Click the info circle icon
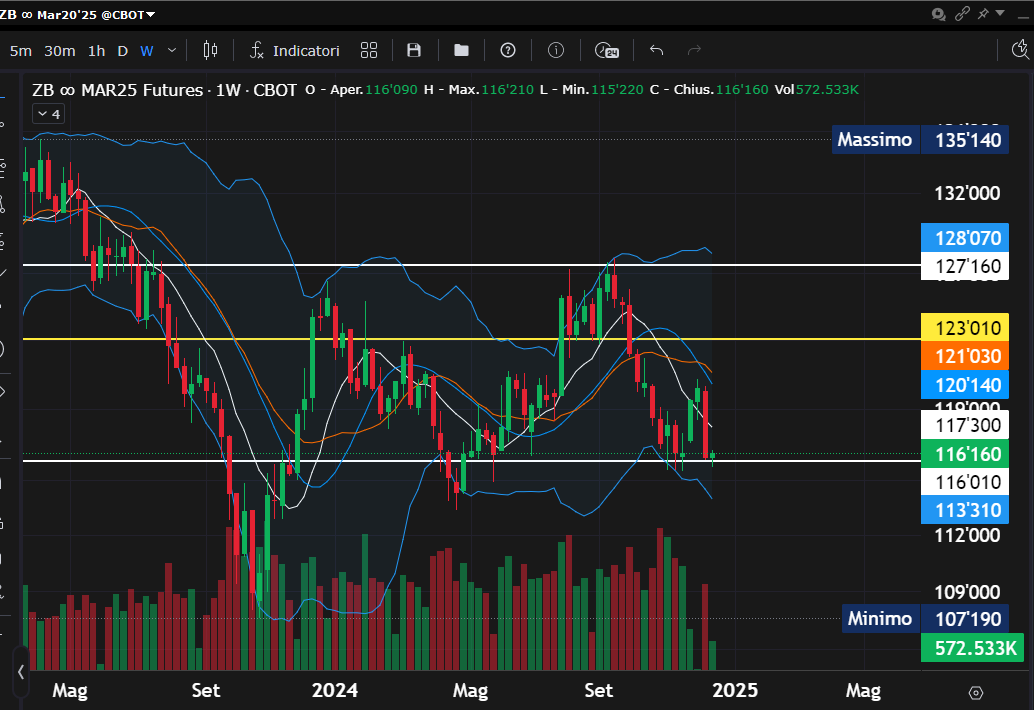Screen dimensions: 1034x710 (556, 50)
